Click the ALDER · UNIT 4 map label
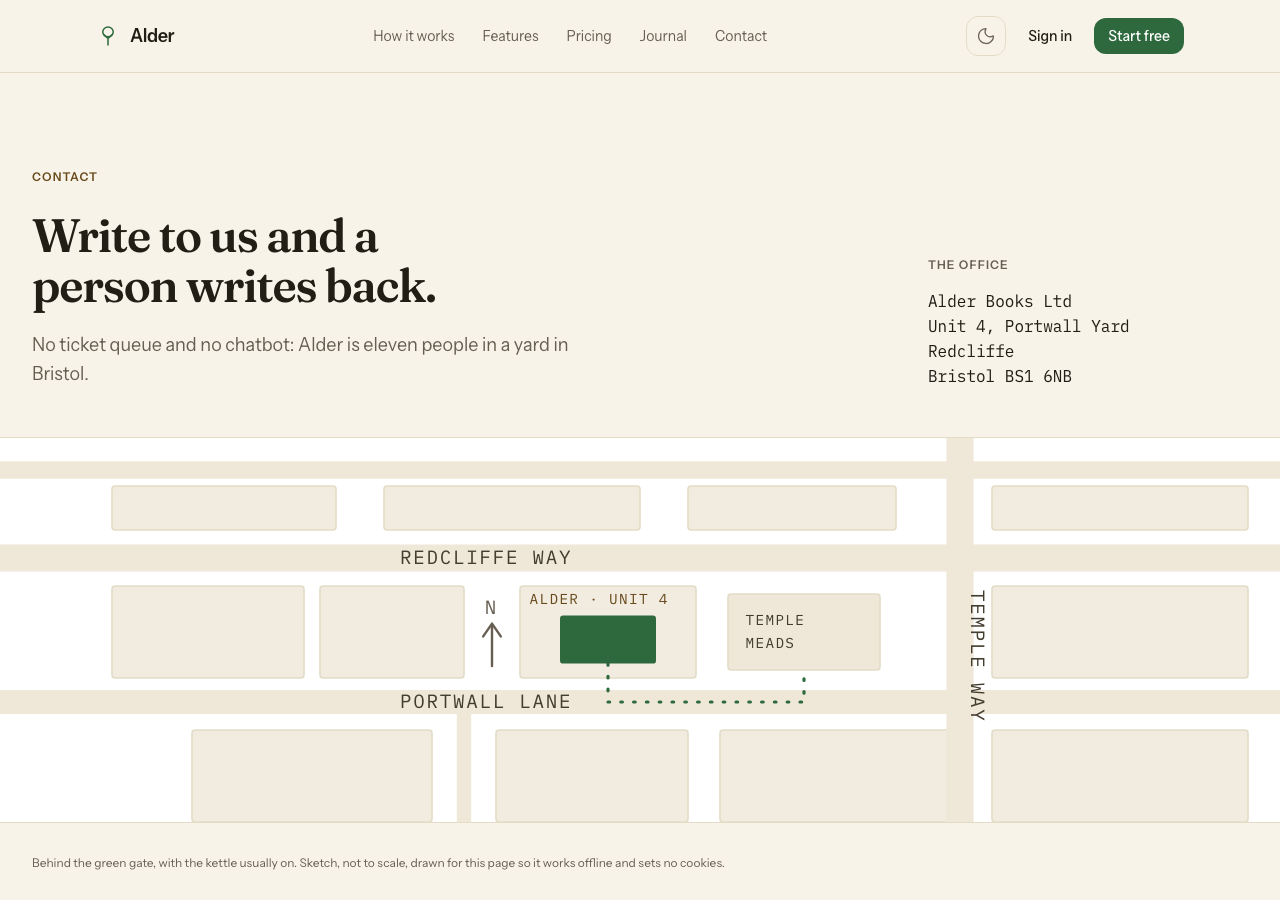This screenshot has height=900, width=1280. (x=599, y=600)
